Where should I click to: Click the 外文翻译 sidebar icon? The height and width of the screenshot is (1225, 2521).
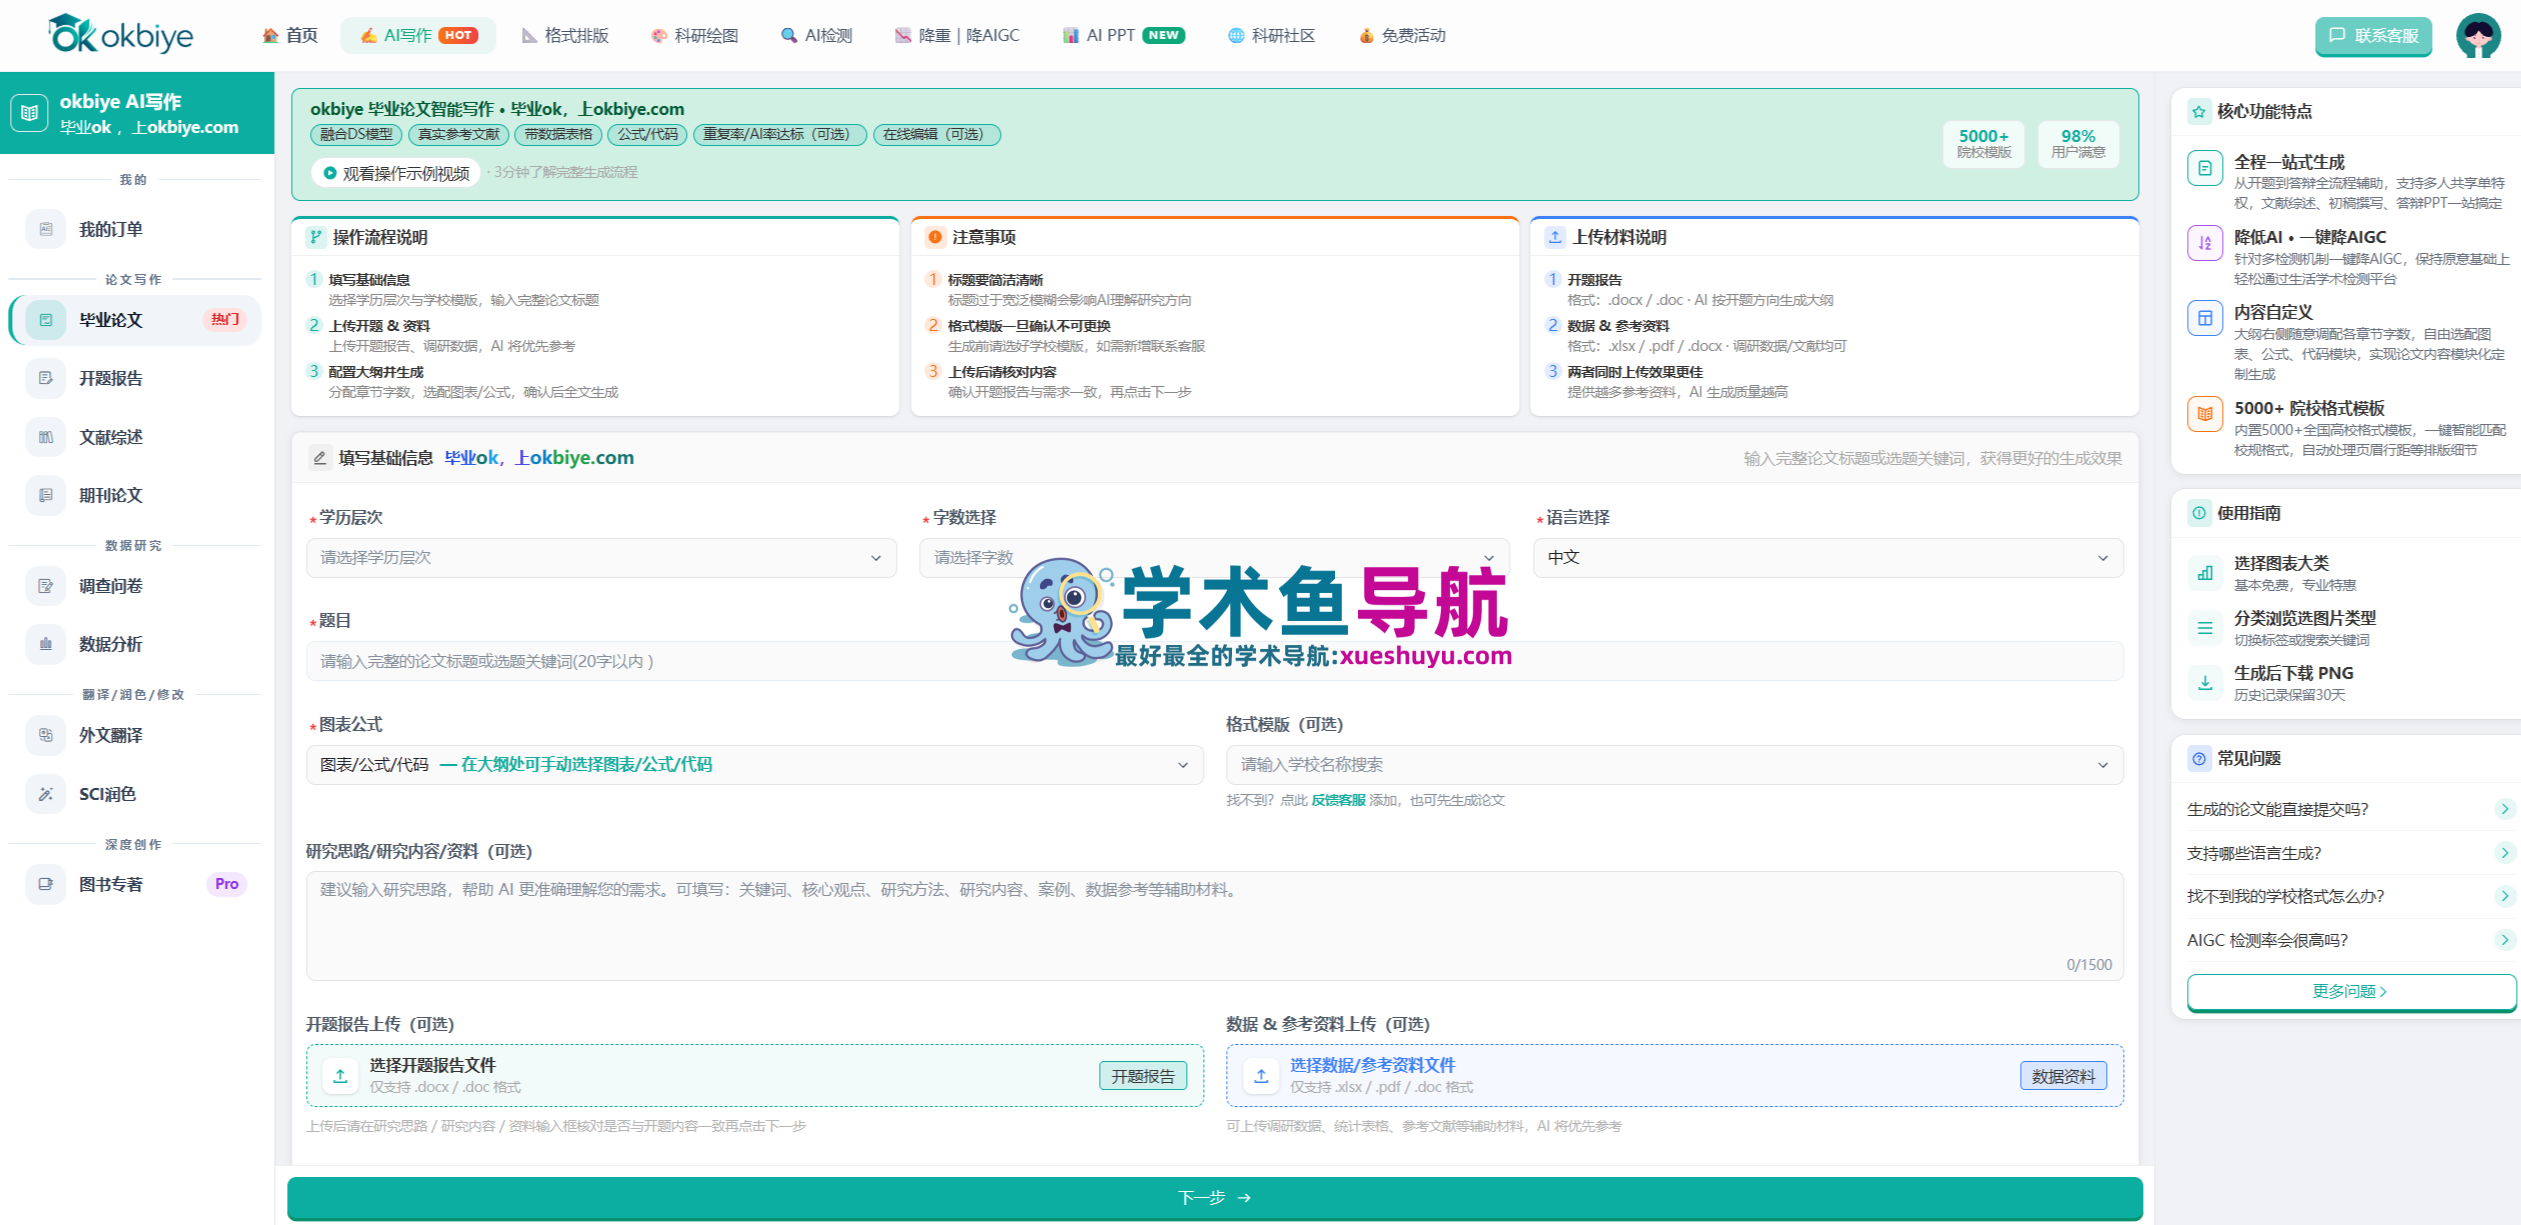coord(46,735)
